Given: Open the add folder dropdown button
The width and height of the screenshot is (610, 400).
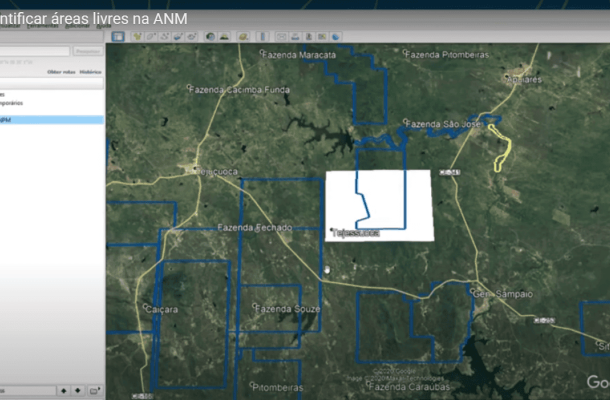Looking at the screenshot, I should [95, 390].
